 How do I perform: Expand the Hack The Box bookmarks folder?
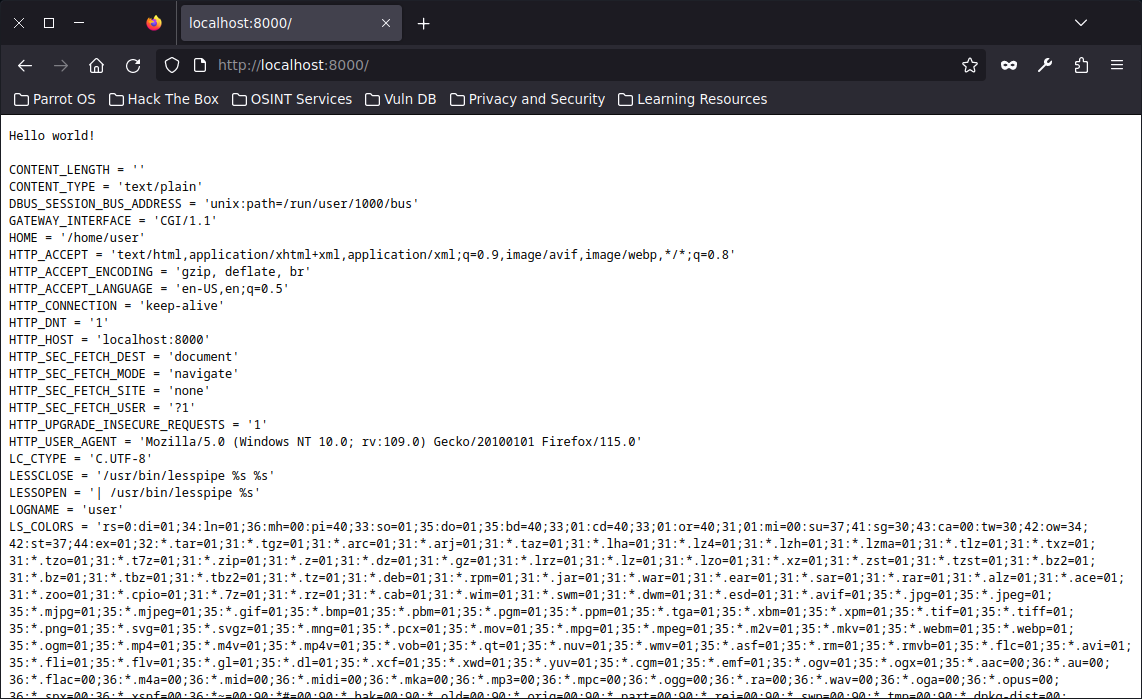[163, 99]
